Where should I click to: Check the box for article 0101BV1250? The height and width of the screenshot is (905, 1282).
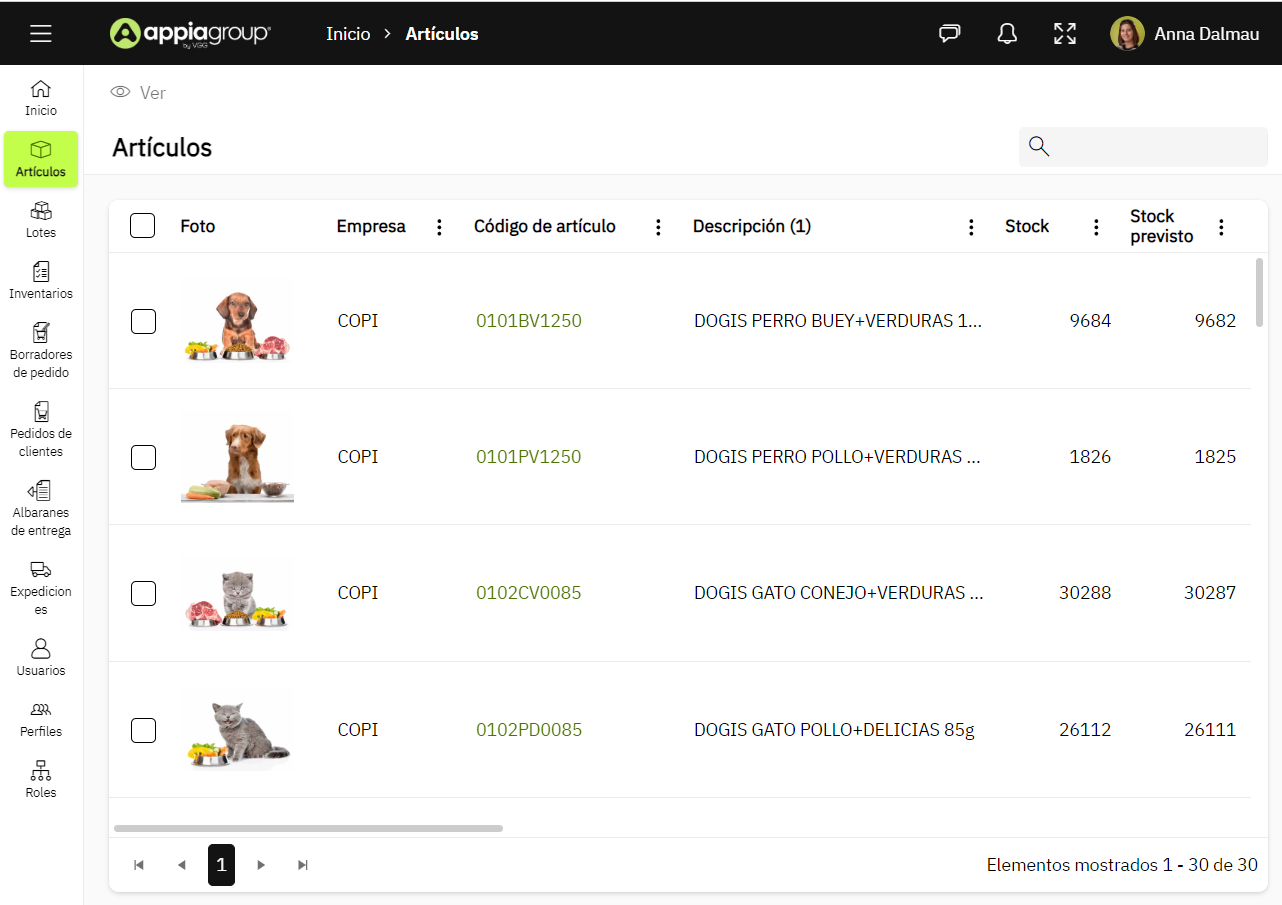pyautogui.click(x=144, y=321)
